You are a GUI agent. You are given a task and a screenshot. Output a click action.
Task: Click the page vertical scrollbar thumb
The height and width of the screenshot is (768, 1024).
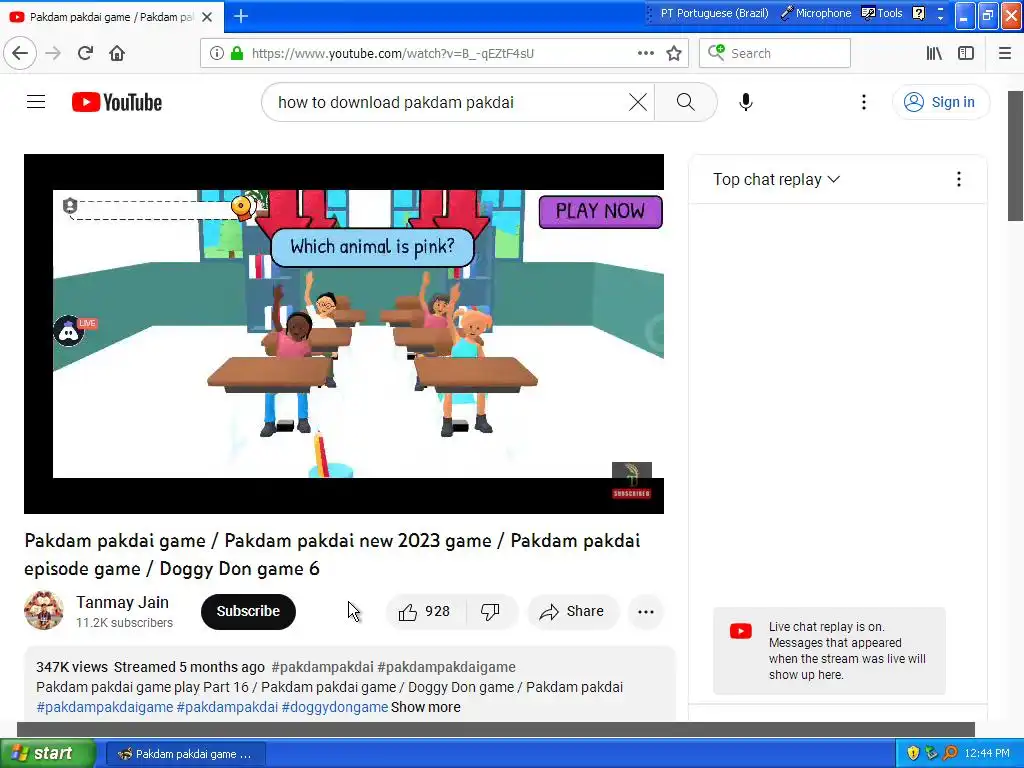tap(1016, 155)
